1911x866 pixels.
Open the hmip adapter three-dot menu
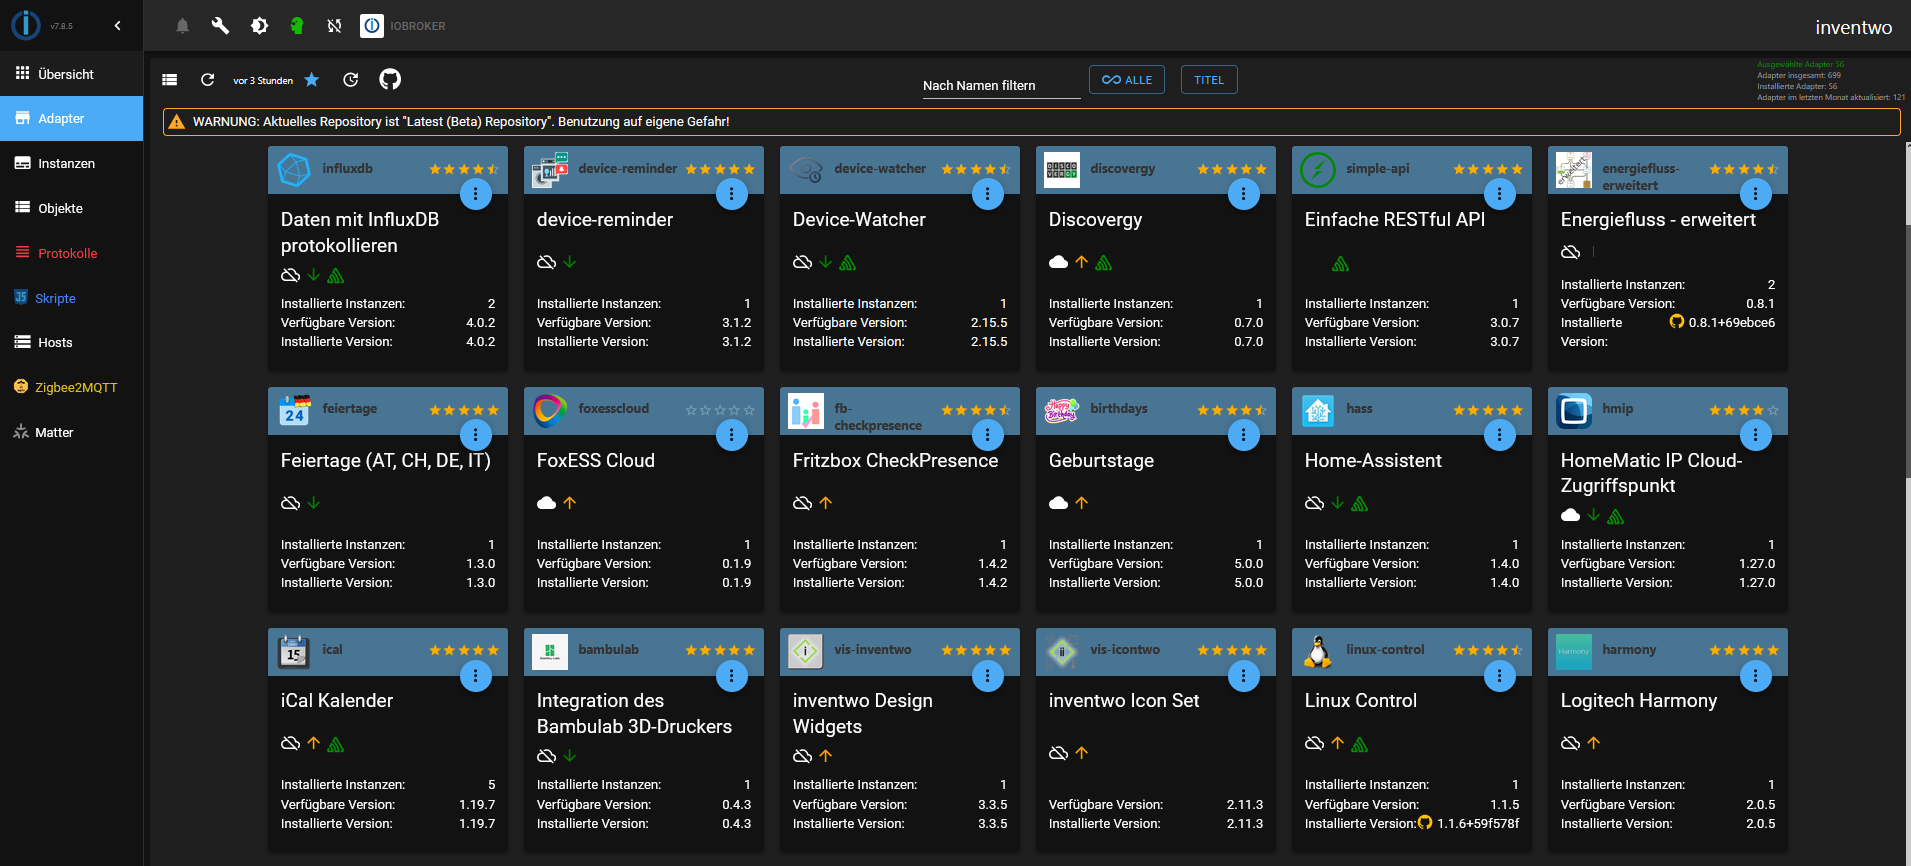click(1755, 435)
